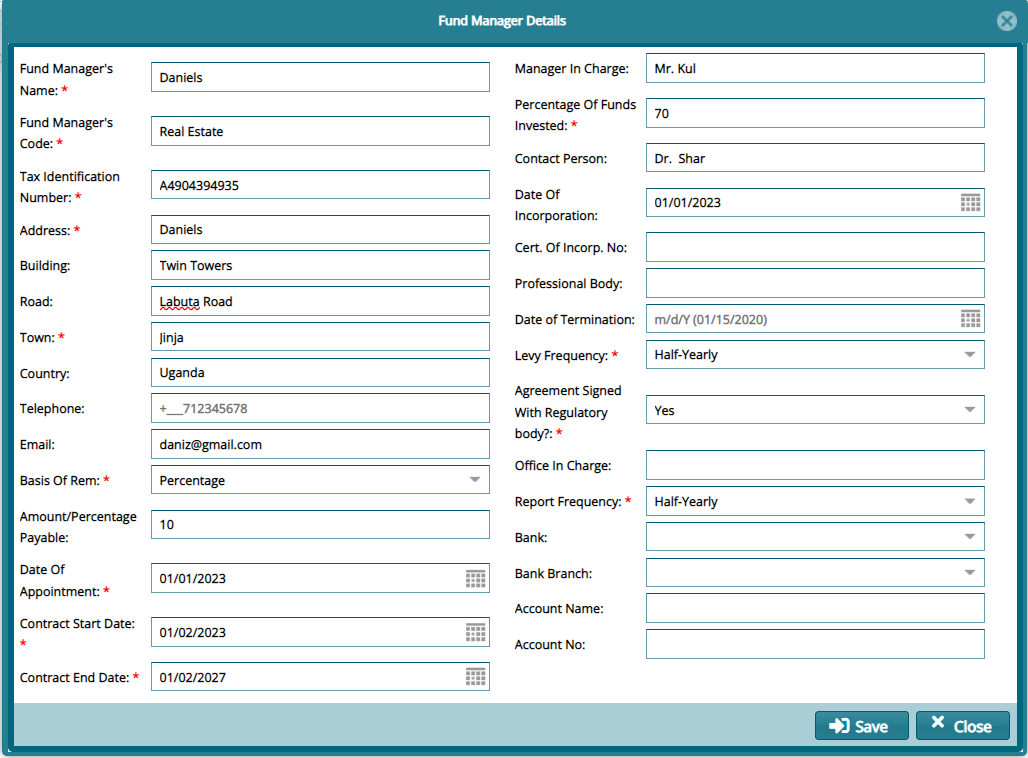Open Agreement Signed With Regulatory body dropdown
This screenshot has height=758, width=1028.
970,410
